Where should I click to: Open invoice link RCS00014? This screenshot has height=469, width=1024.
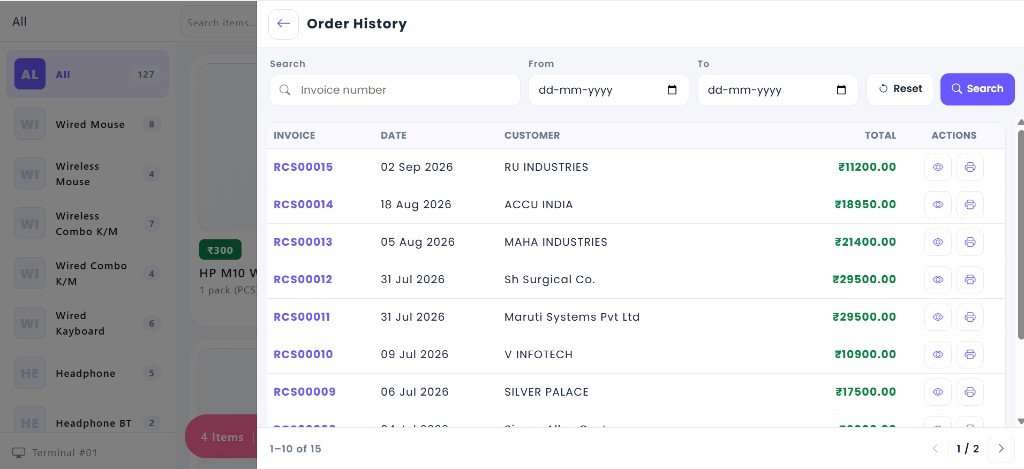pyautogui.click(x=303, y=204)
